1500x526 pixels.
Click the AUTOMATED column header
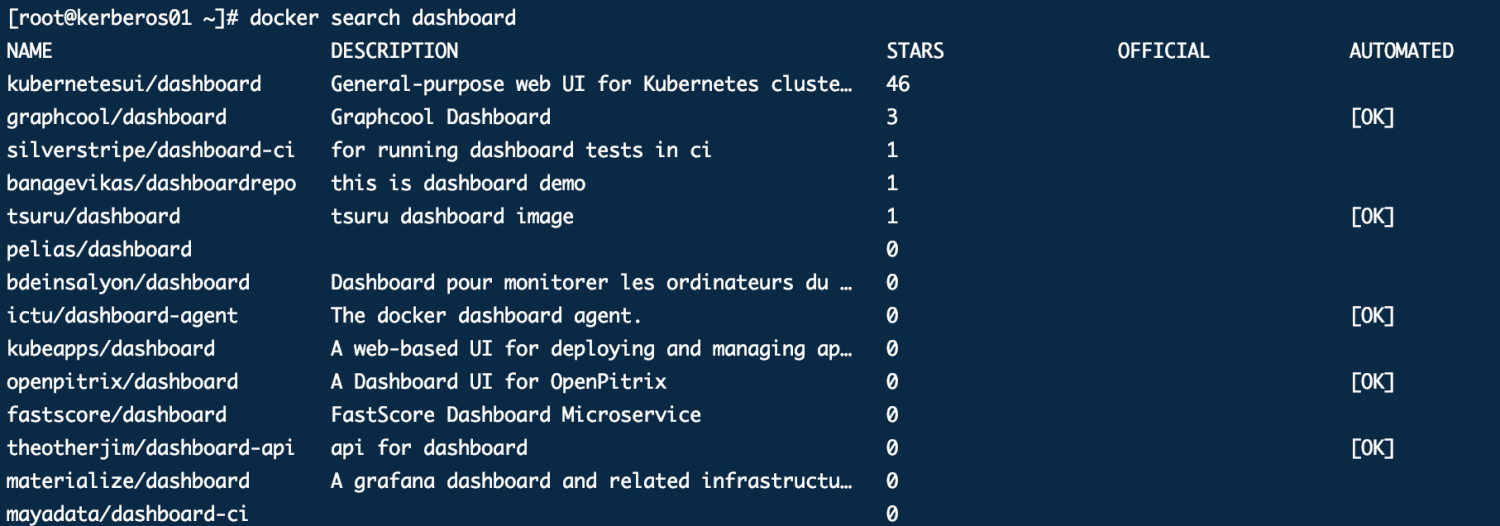coord(1401,51)
